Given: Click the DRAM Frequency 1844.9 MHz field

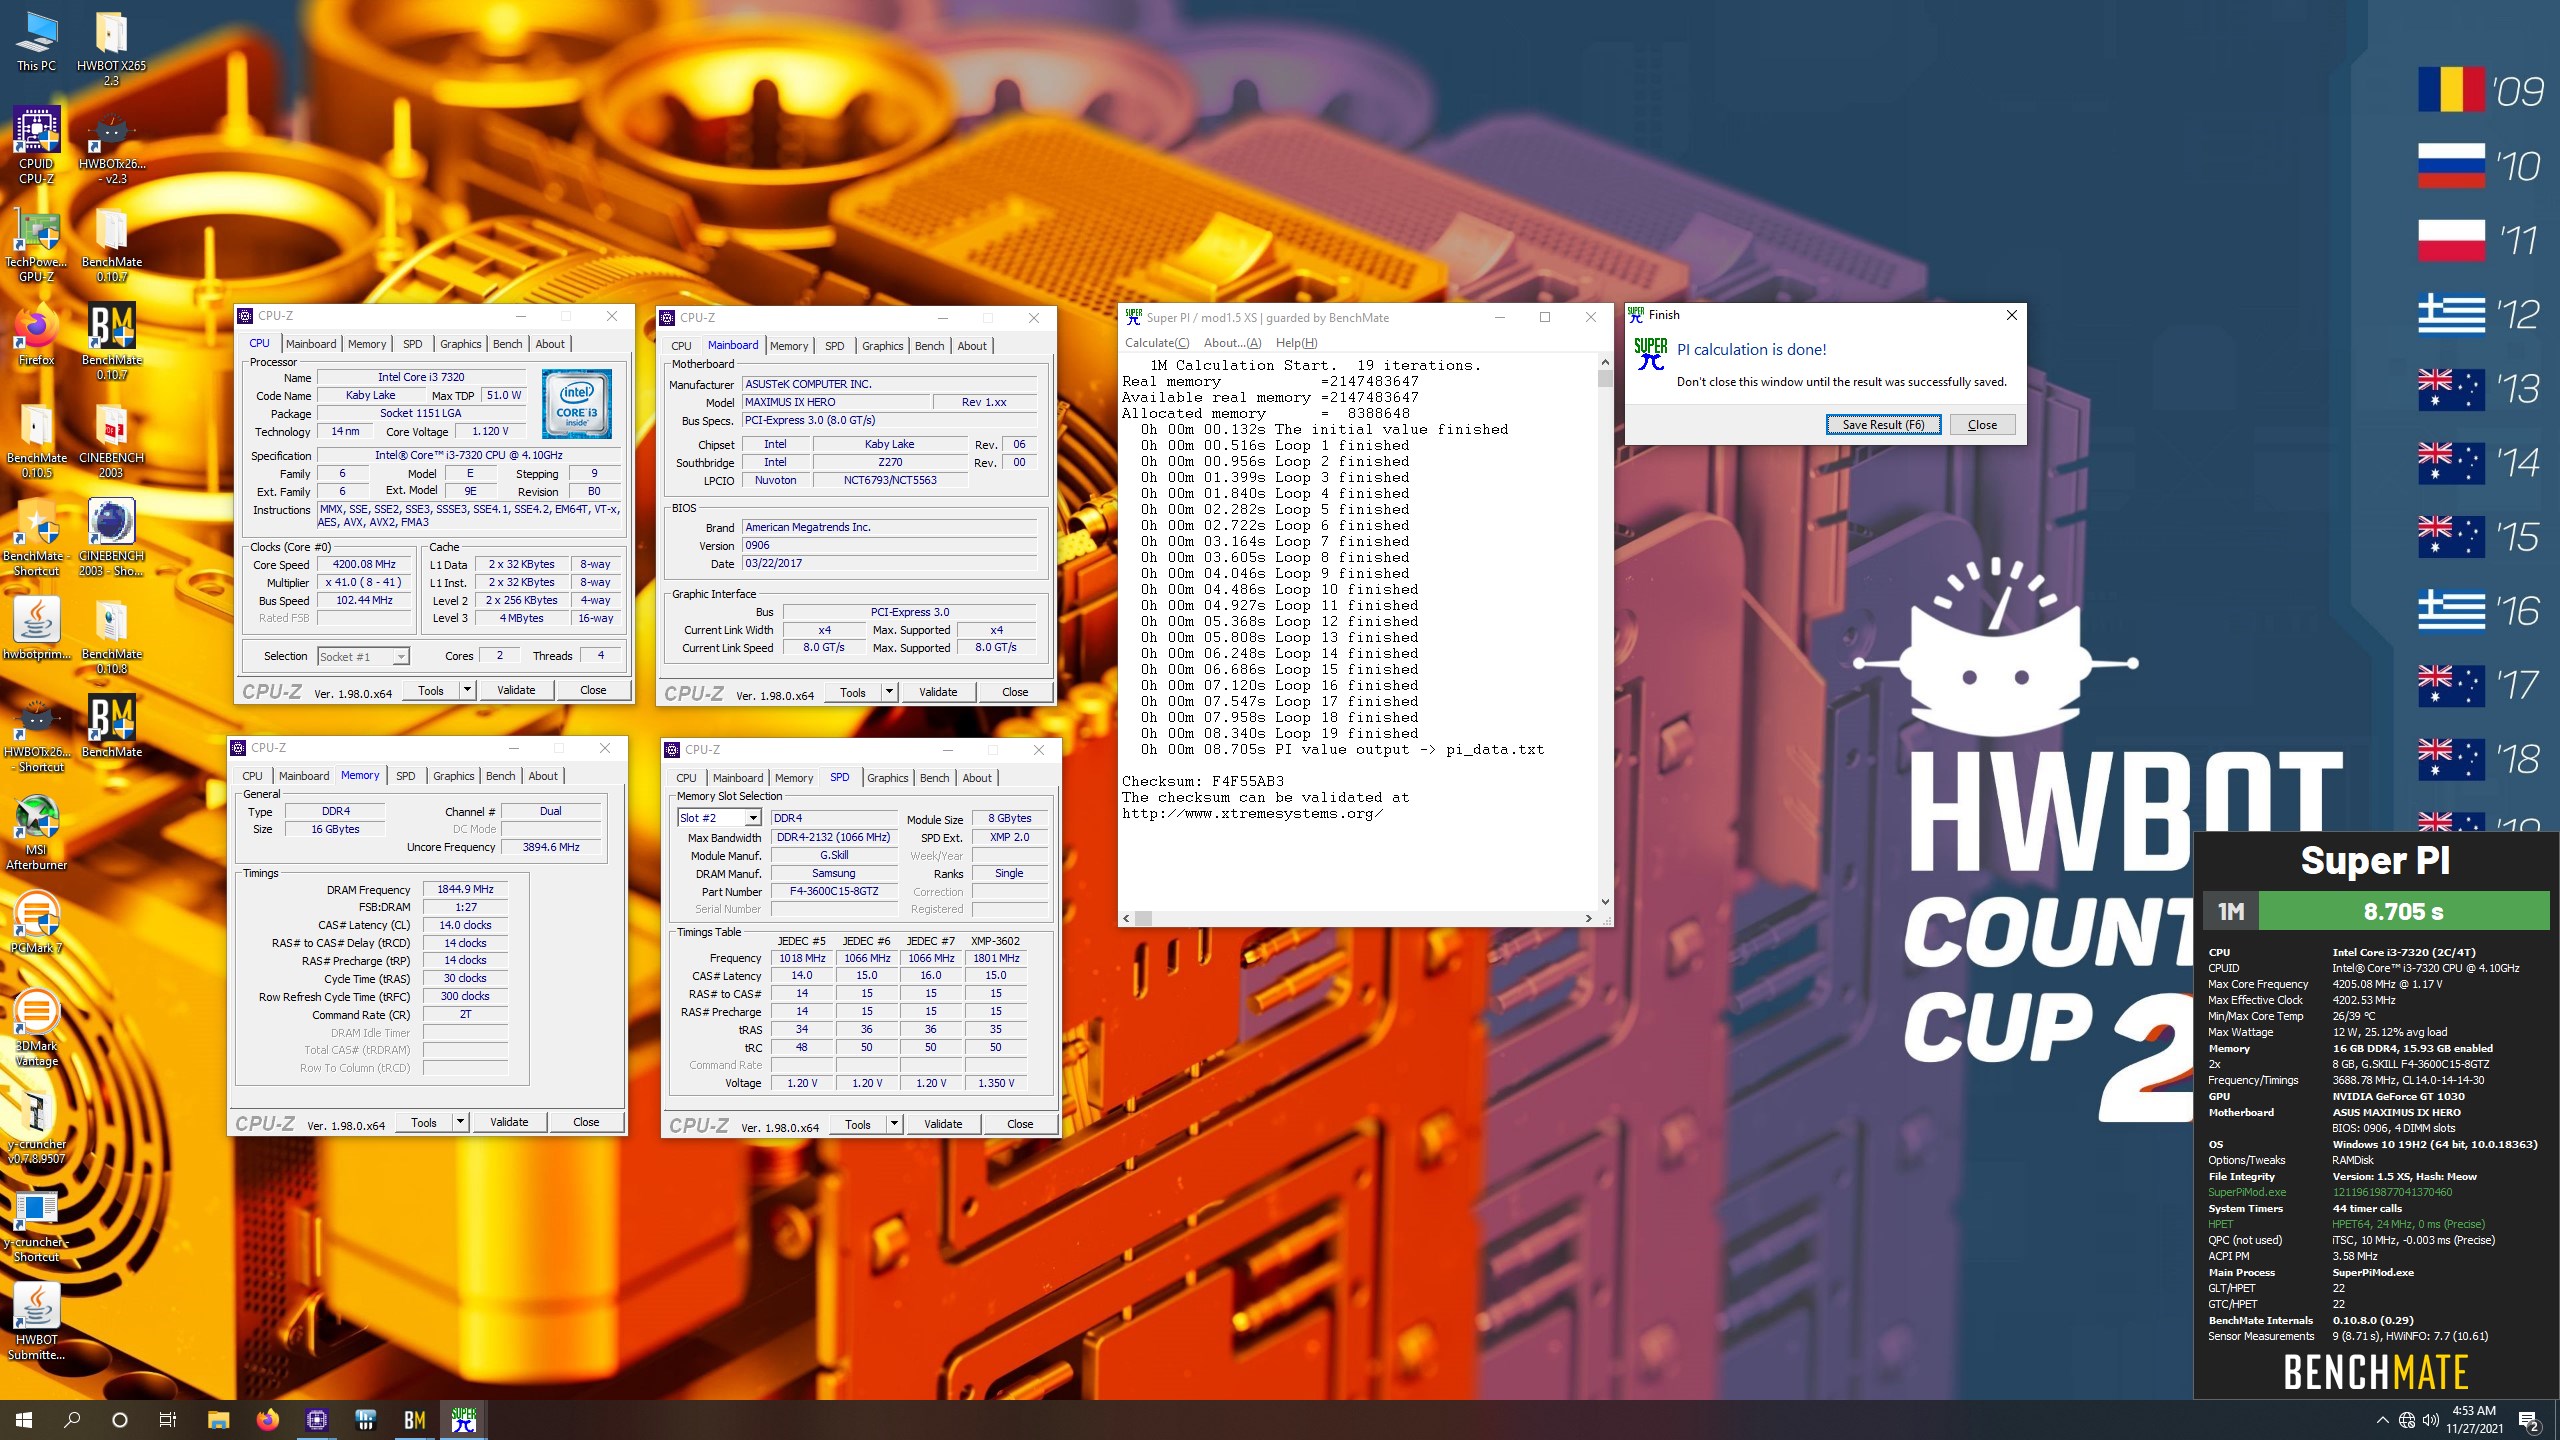Looking at the screenshot, I should point(466,889).
